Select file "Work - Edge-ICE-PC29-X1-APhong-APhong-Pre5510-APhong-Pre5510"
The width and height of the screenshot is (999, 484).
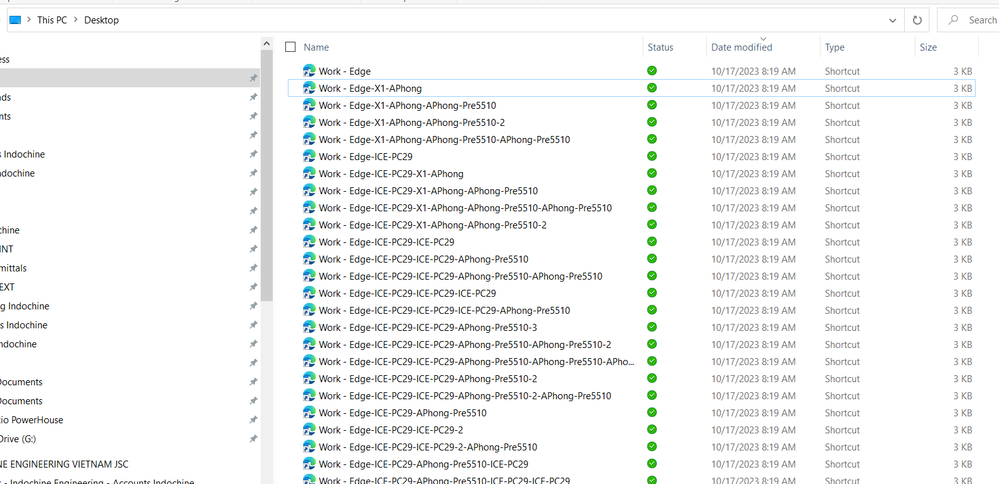pos(465,208)
